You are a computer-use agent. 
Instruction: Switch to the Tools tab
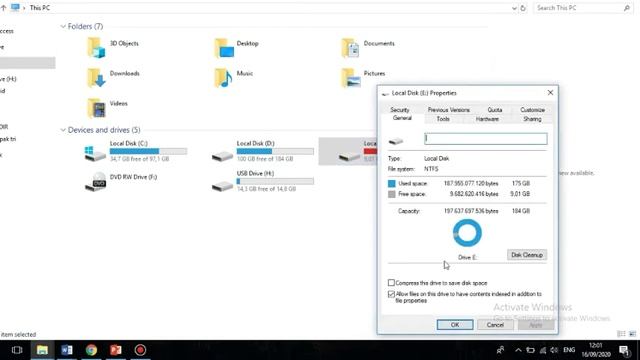pyautogui.click(x=443, y=119)
